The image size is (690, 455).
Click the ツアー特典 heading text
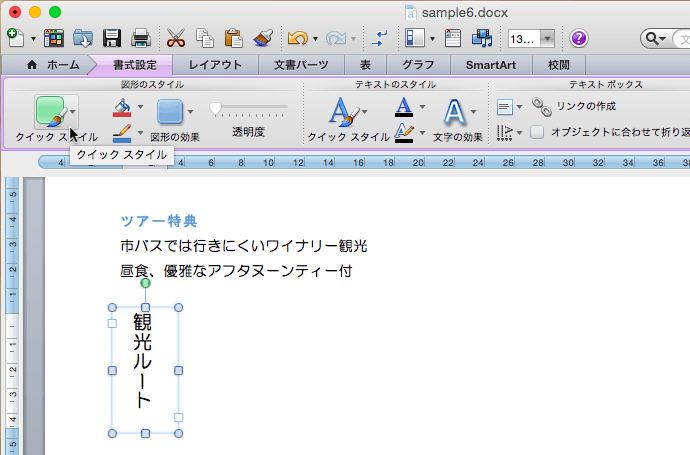(x=159, y=221)
